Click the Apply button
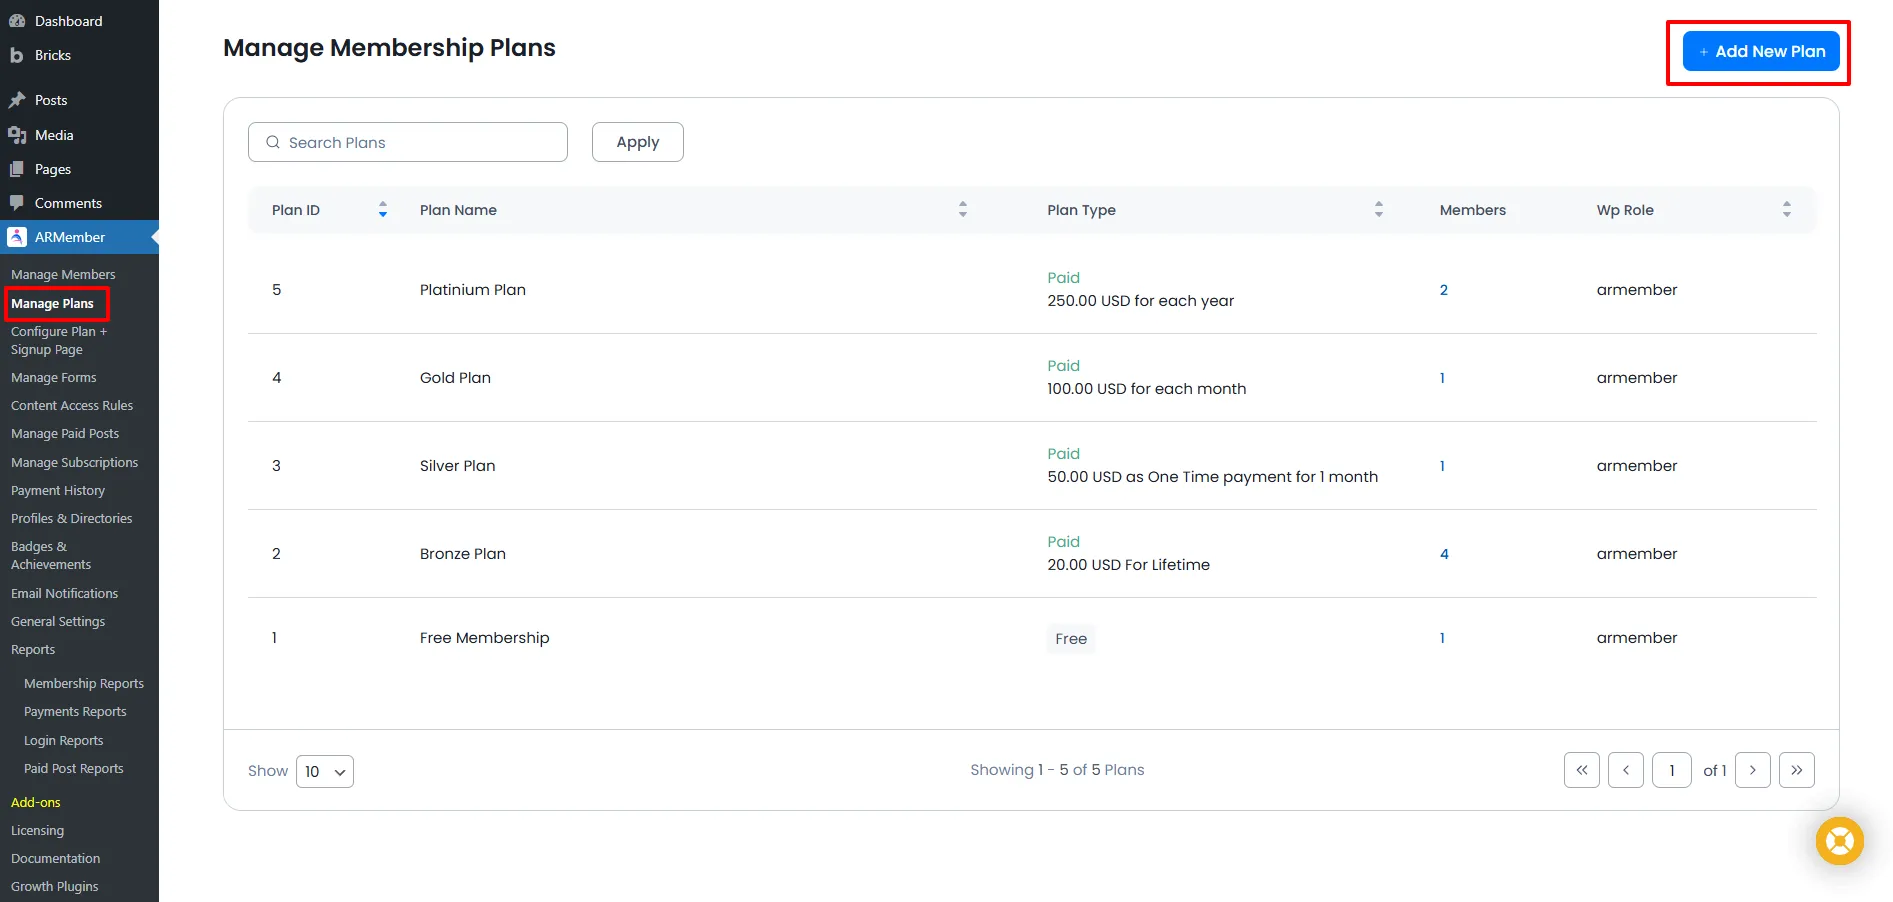This screenshot has width=1893, height=902. (637, 142)
